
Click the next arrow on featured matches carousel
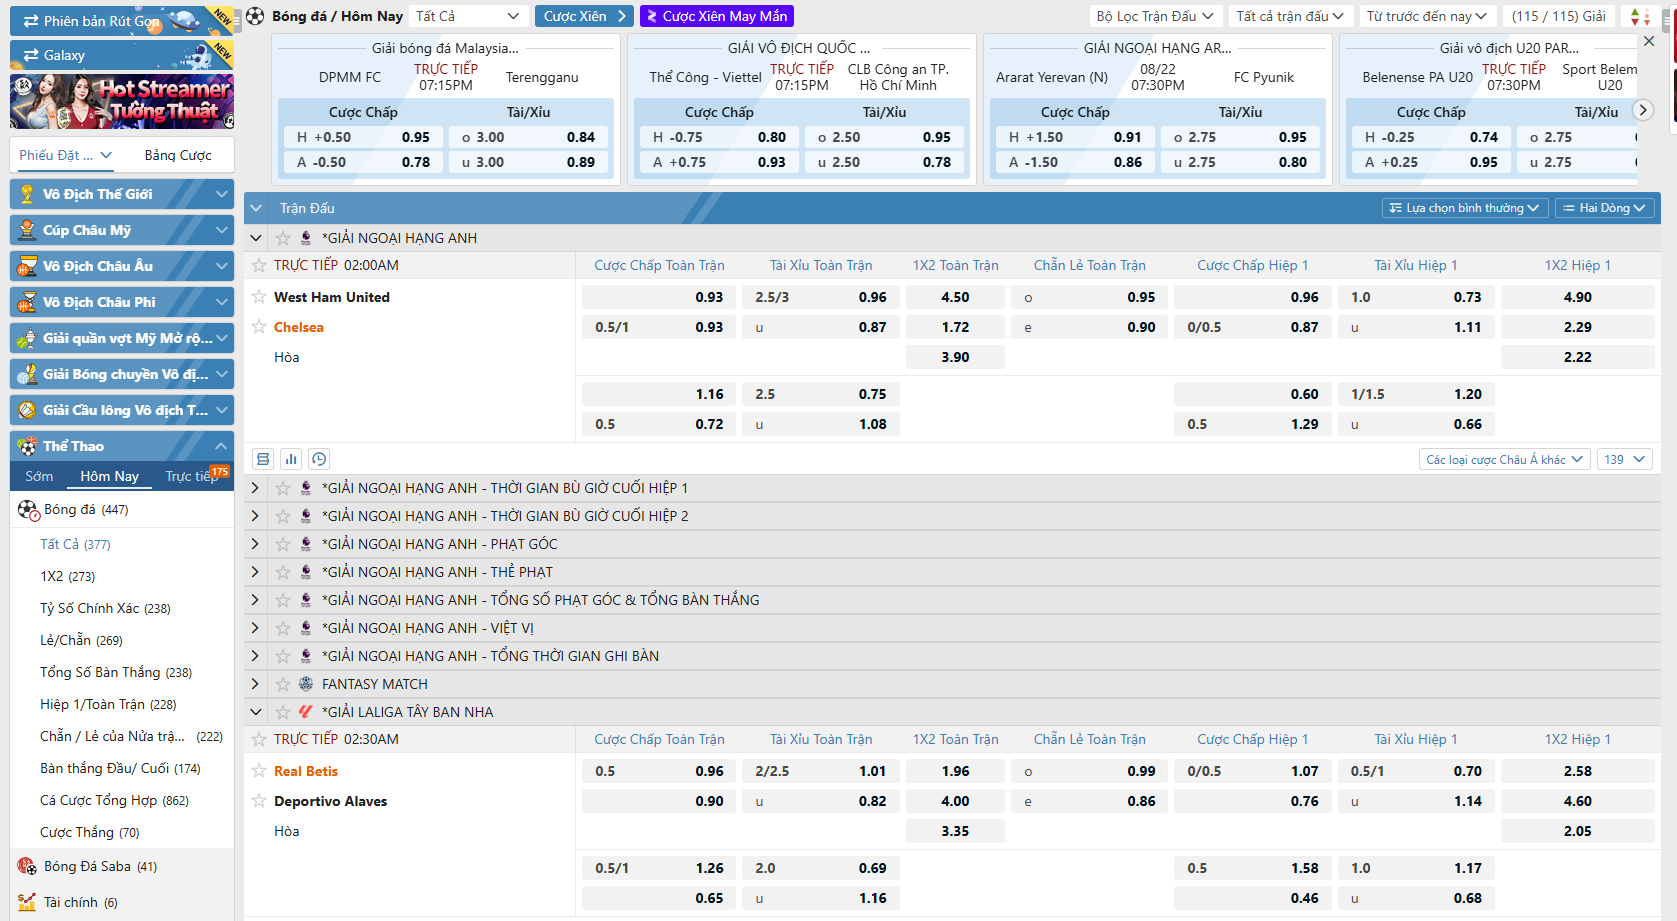[1642, 110]
